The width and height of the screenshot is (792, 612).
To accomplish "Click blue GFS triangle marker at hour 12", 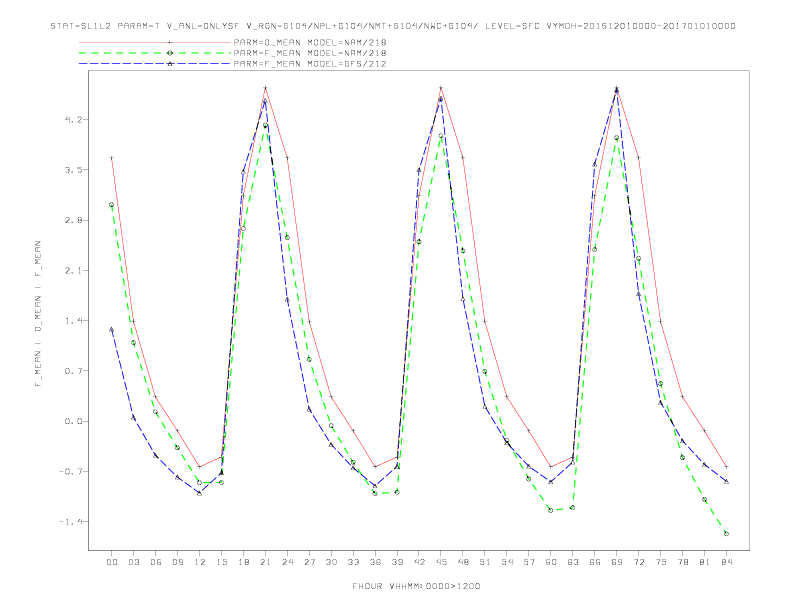I will click(200, 493).
